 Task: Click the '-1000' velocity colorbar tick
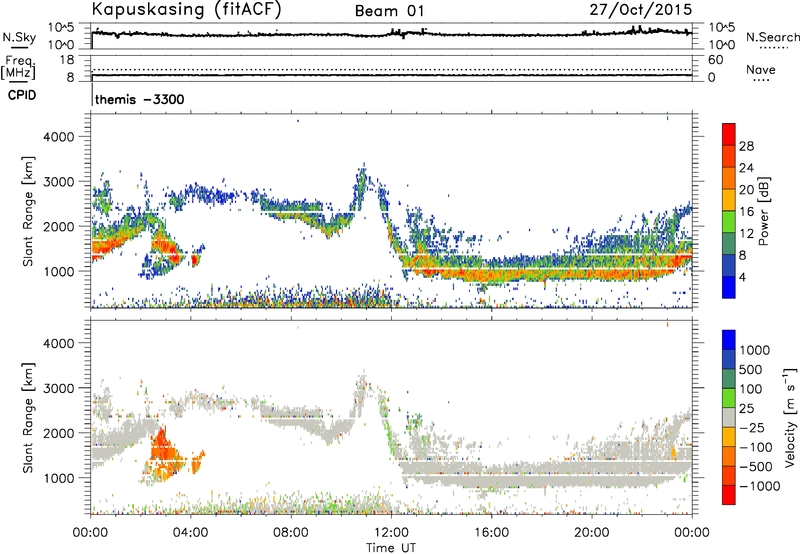pyautogui.click(x=759, y=486)
